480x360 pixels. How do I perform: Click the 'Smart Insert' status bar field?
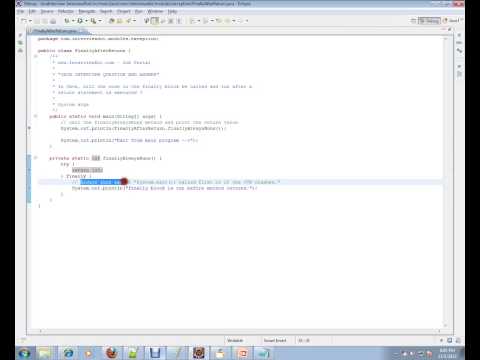[275, 340]
